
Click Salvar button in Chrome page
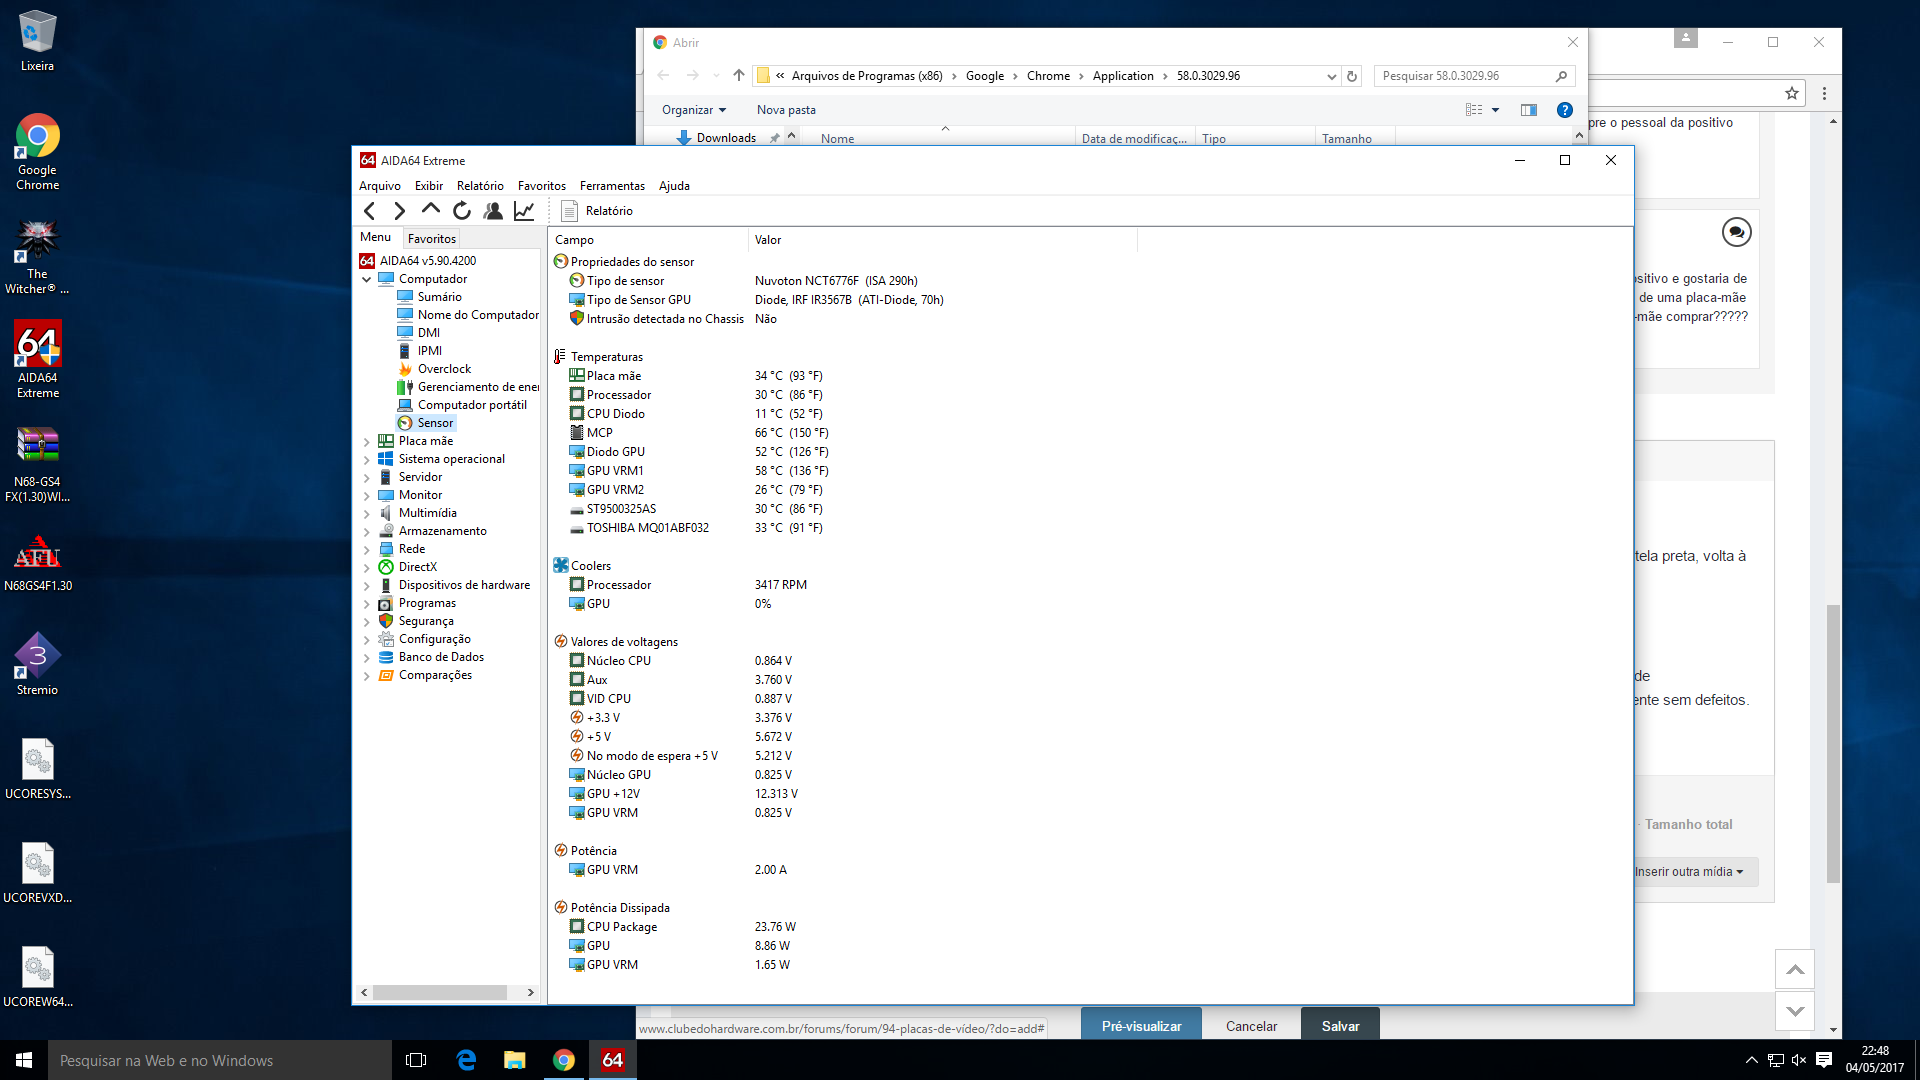click(1340, 1026)
